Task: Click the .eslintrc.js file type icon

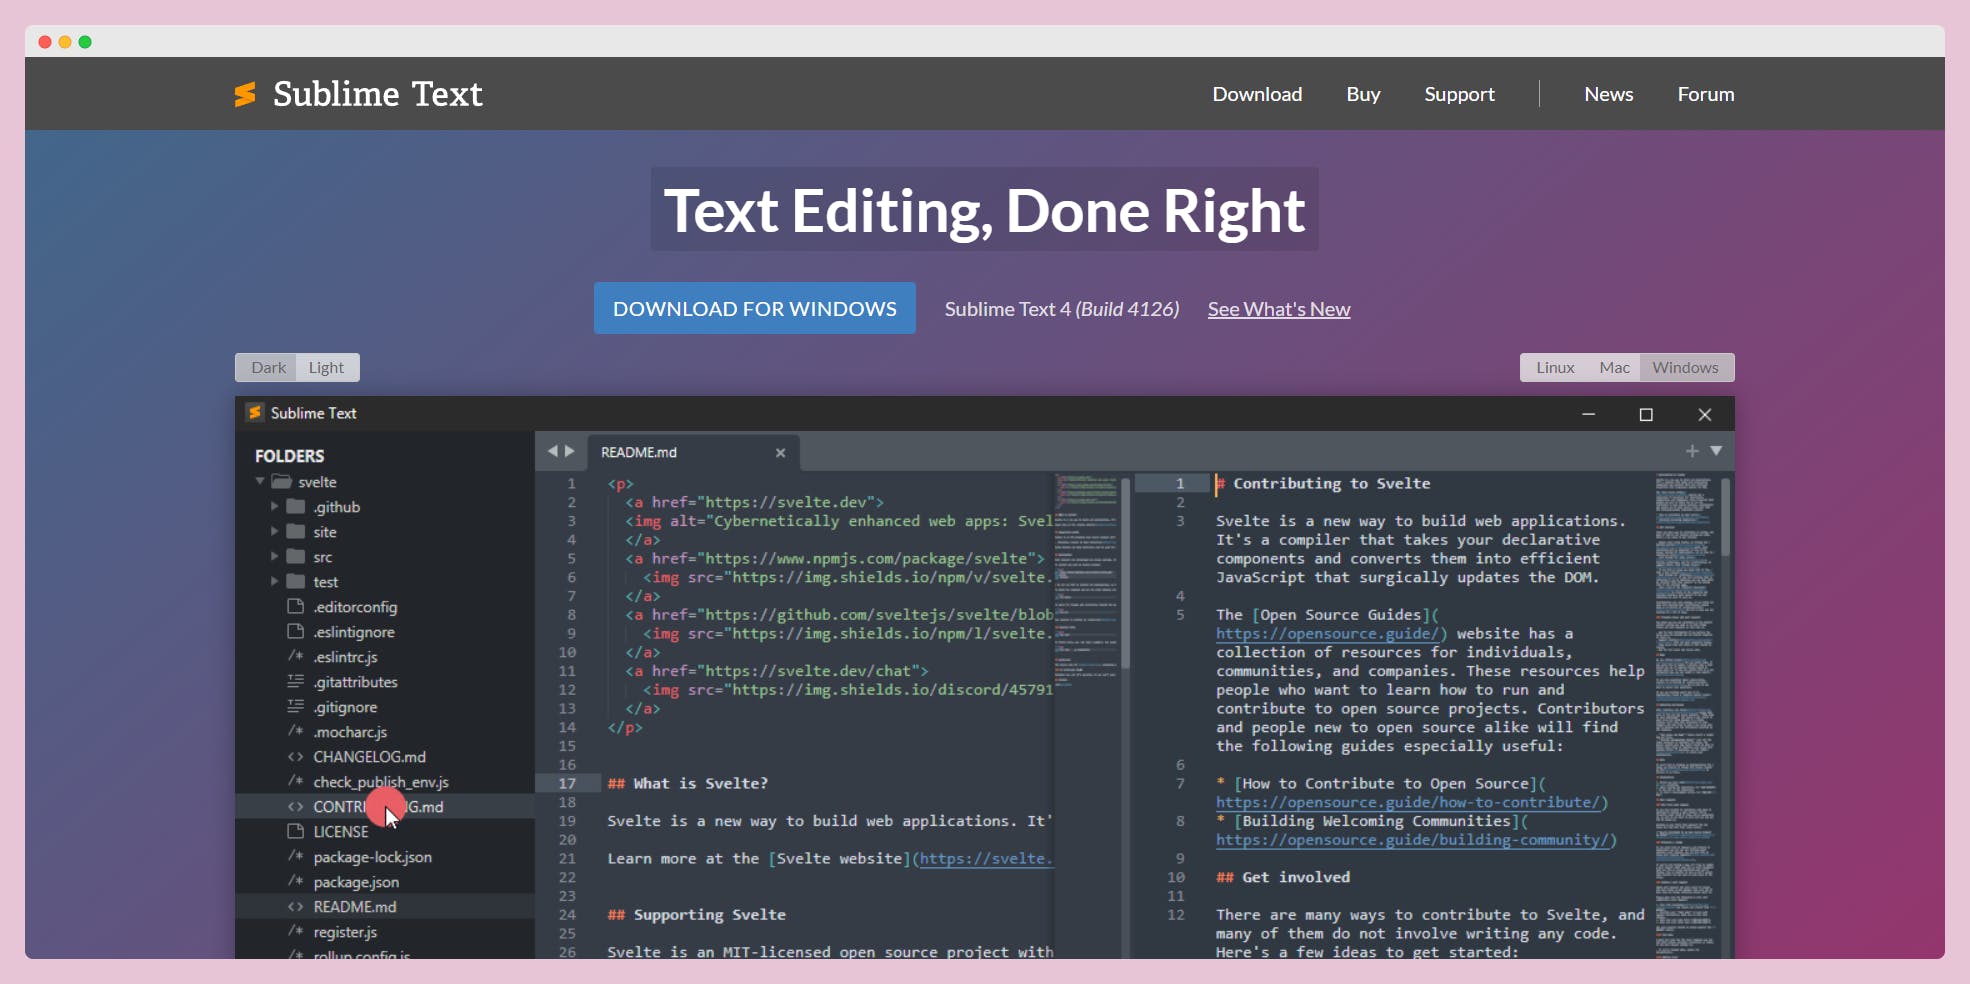Action: (295, 656)
